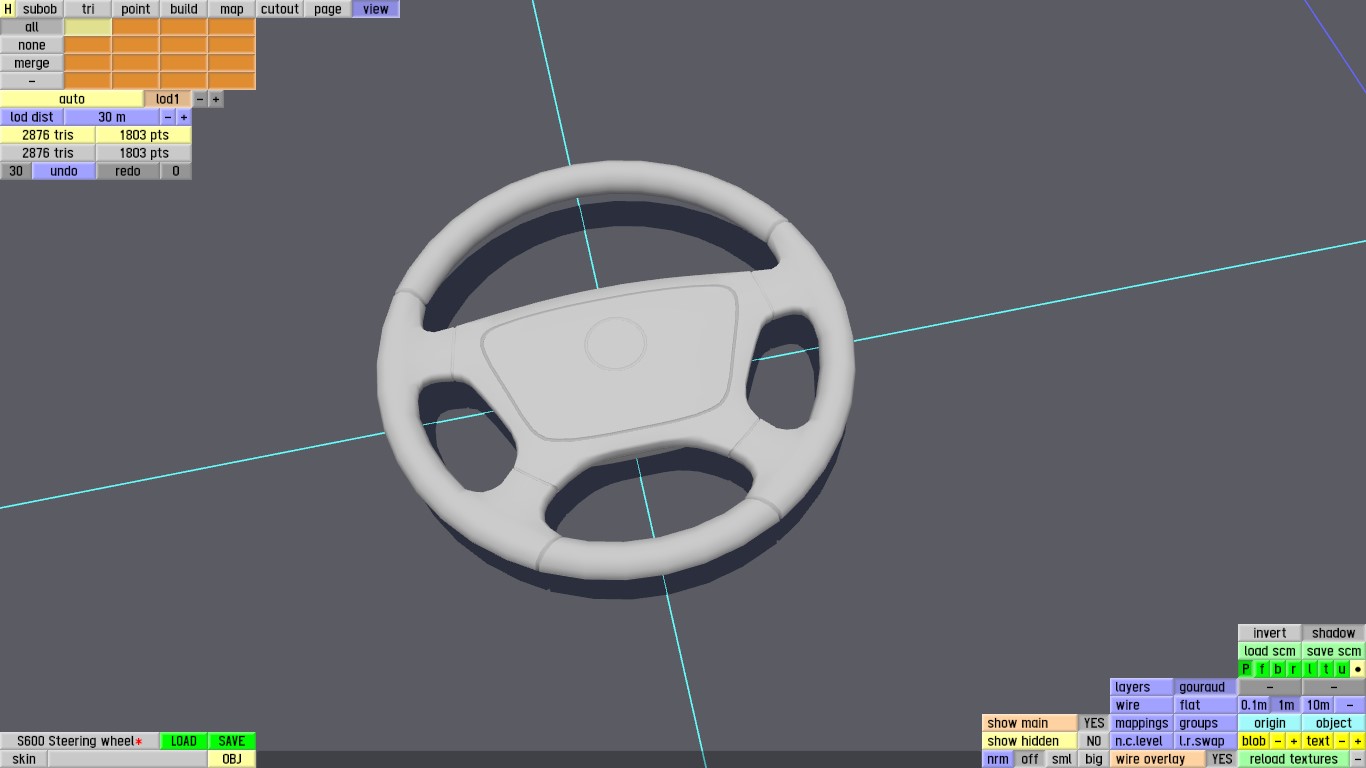
Task: Increase blob size with plus
Action: [x=1294, y=741]
